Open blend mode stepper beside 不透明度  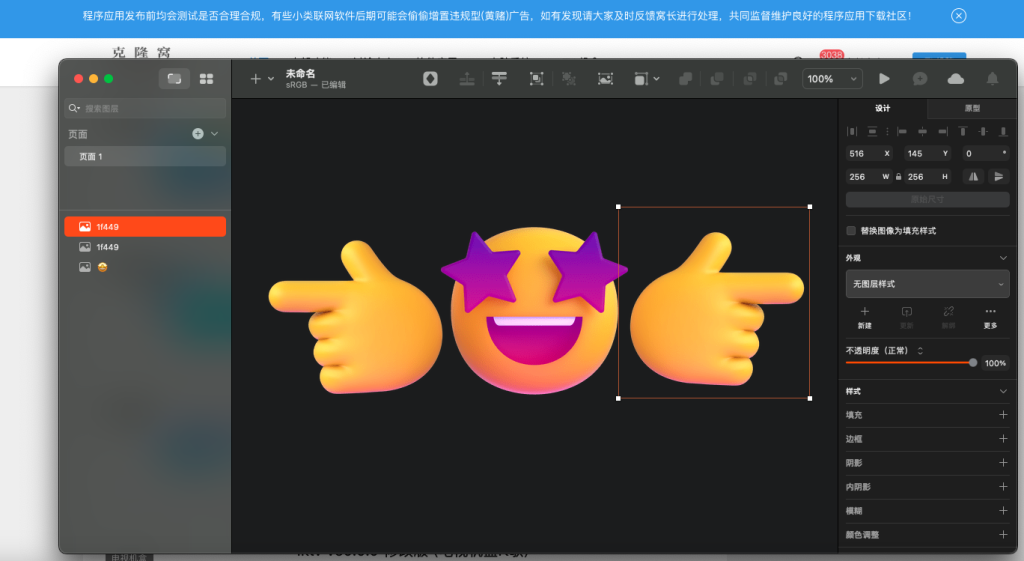[920, 351]
